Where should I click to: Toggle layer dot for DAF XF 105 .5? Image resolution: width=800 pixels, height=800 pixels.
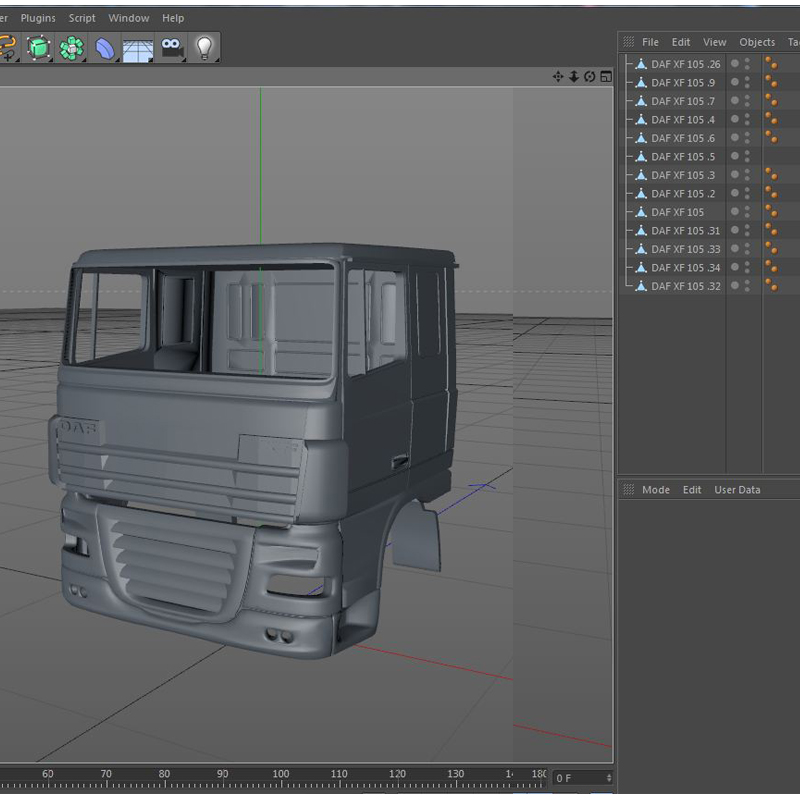click(x=735, y=156)
